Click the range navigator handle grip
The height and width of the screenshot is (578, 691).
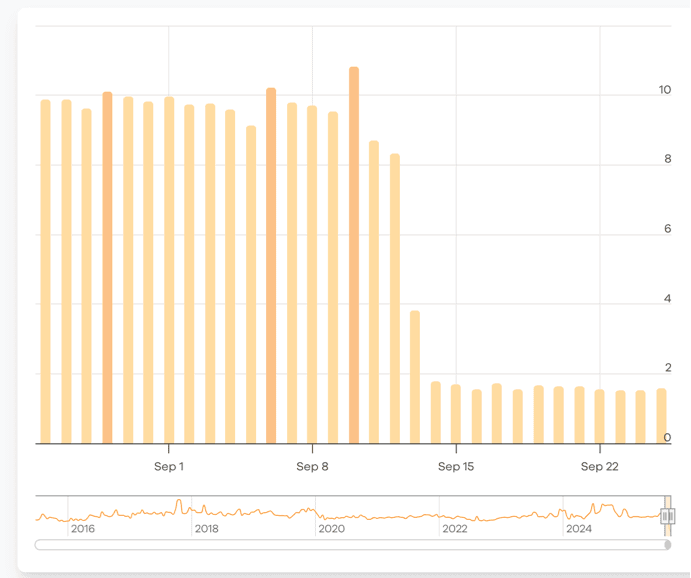(x=668, y=516)
